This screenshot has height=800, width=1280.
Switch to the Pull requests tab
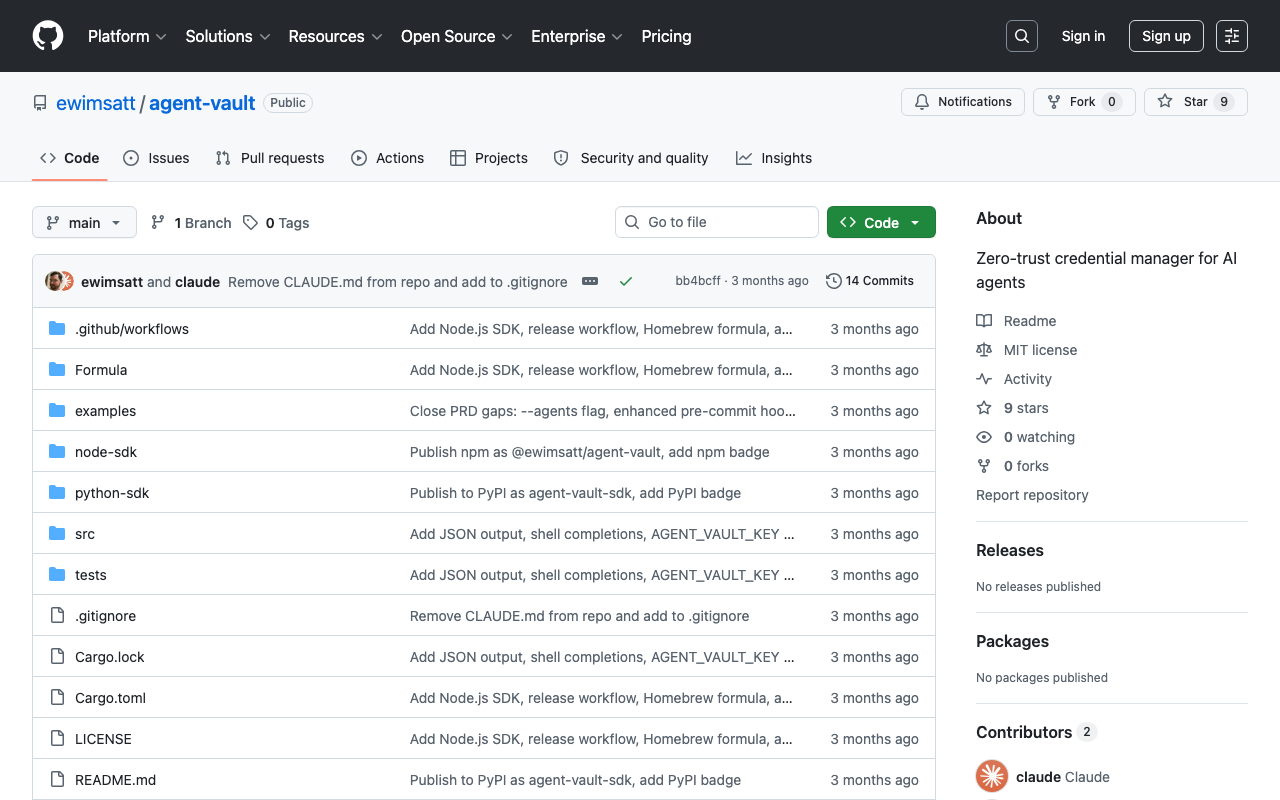[x=270, y=158]
